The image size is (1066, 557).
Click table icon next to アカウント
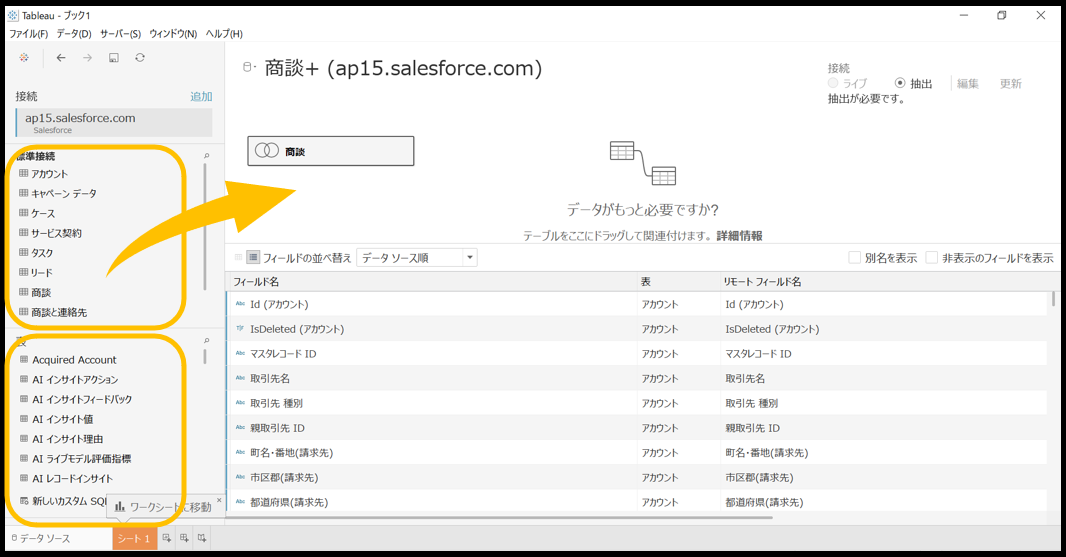pyautogui.click(x=24, y=173)
